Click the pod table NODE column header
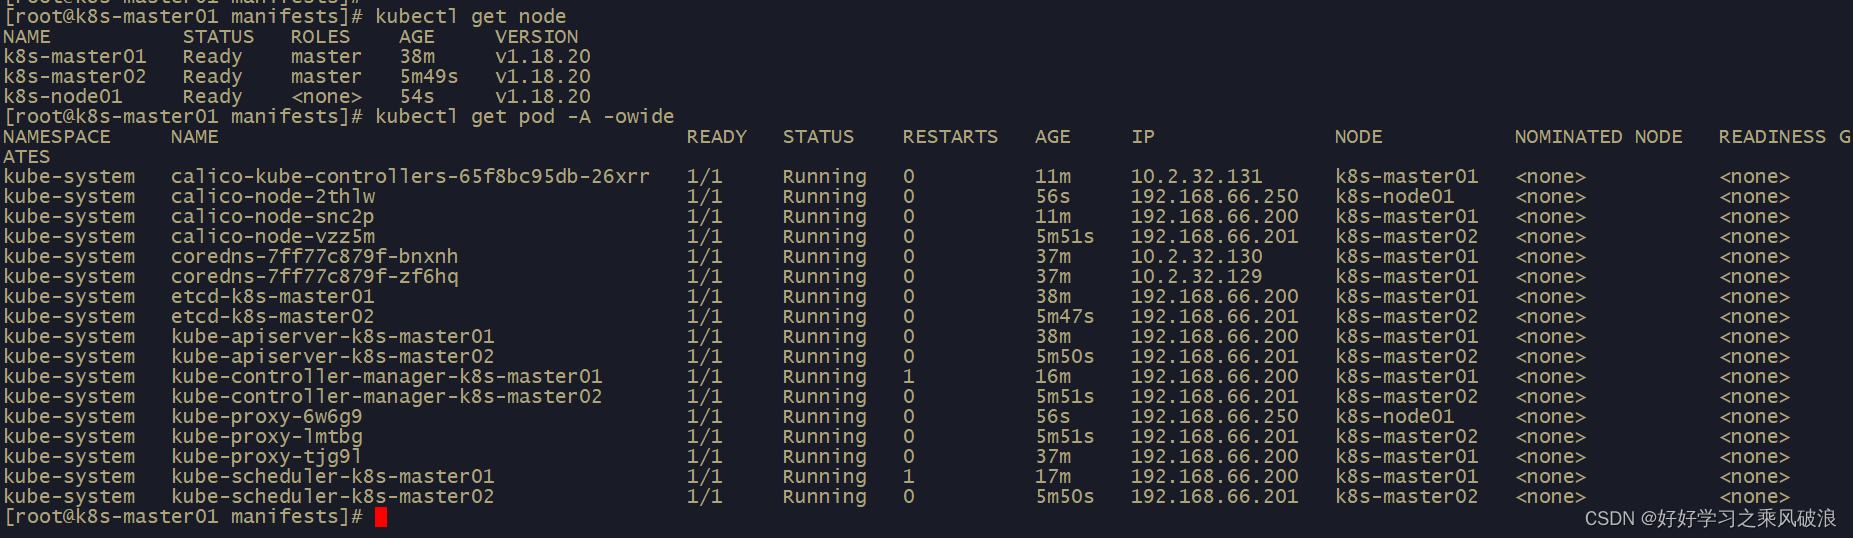 [1359, 137]
